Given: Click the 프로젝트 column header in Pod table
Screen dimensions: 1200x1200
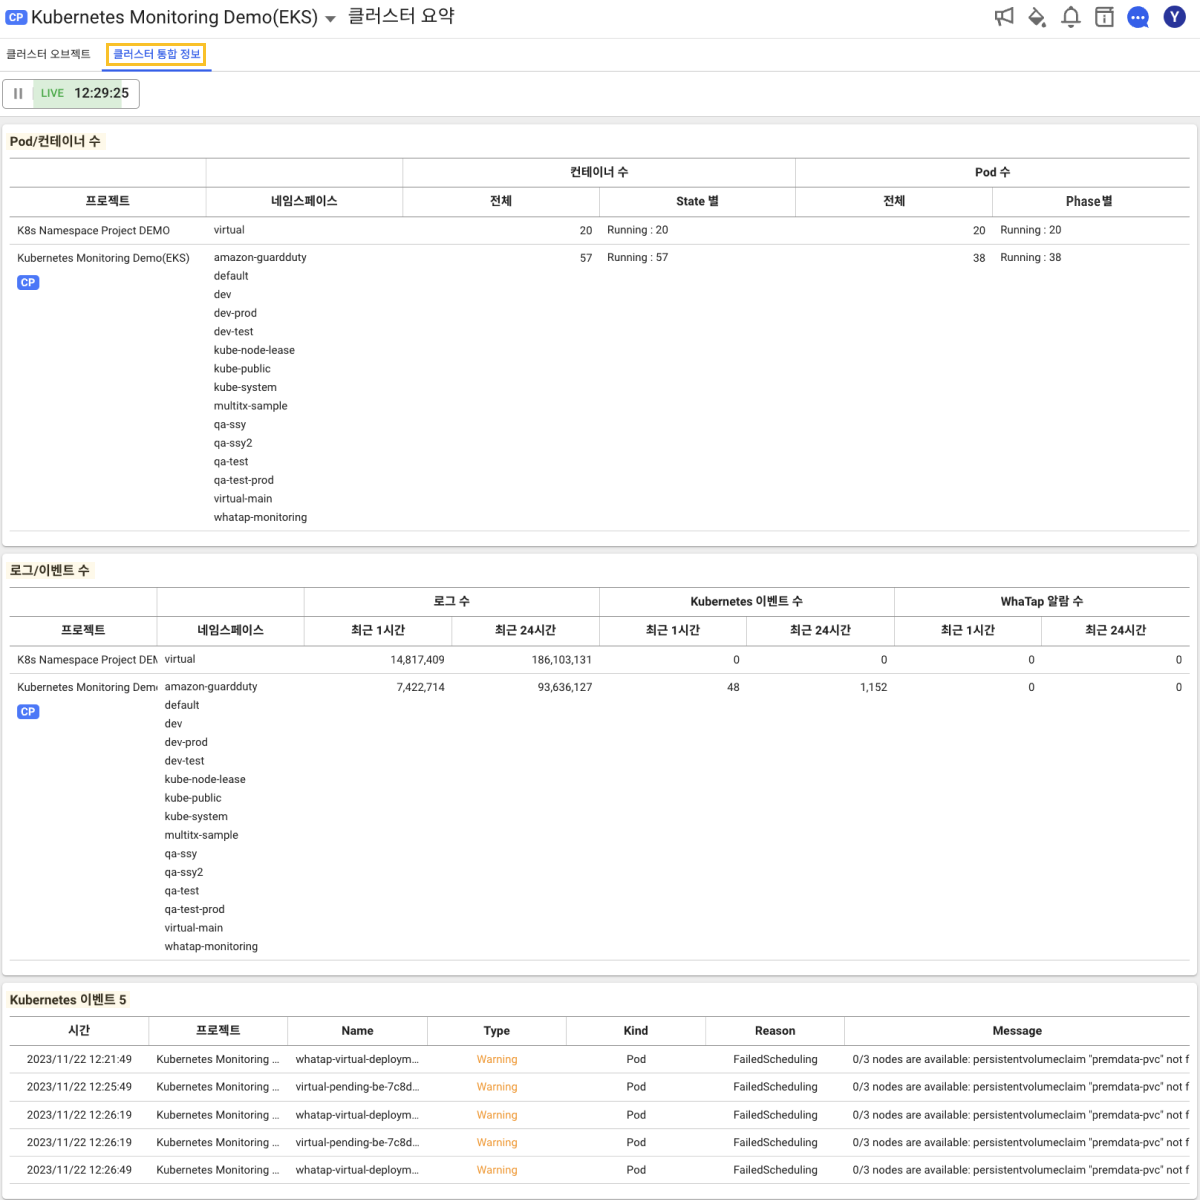Looking at the screenshot, I should (107, 201).
